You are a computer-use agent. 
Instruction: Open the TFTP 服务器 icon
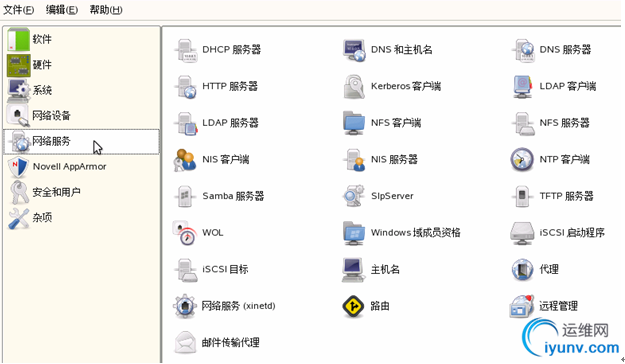tap(522, 196)
